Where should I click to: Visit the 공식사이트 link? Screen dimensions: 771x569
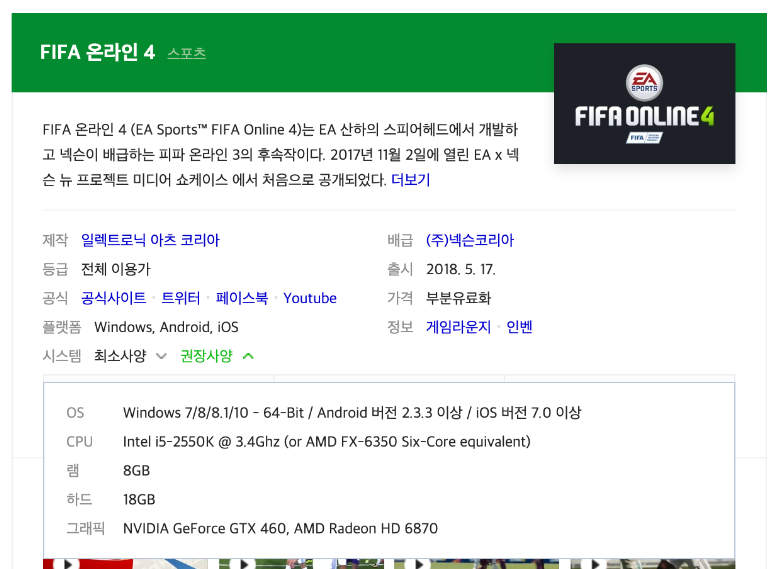point(114,298)
